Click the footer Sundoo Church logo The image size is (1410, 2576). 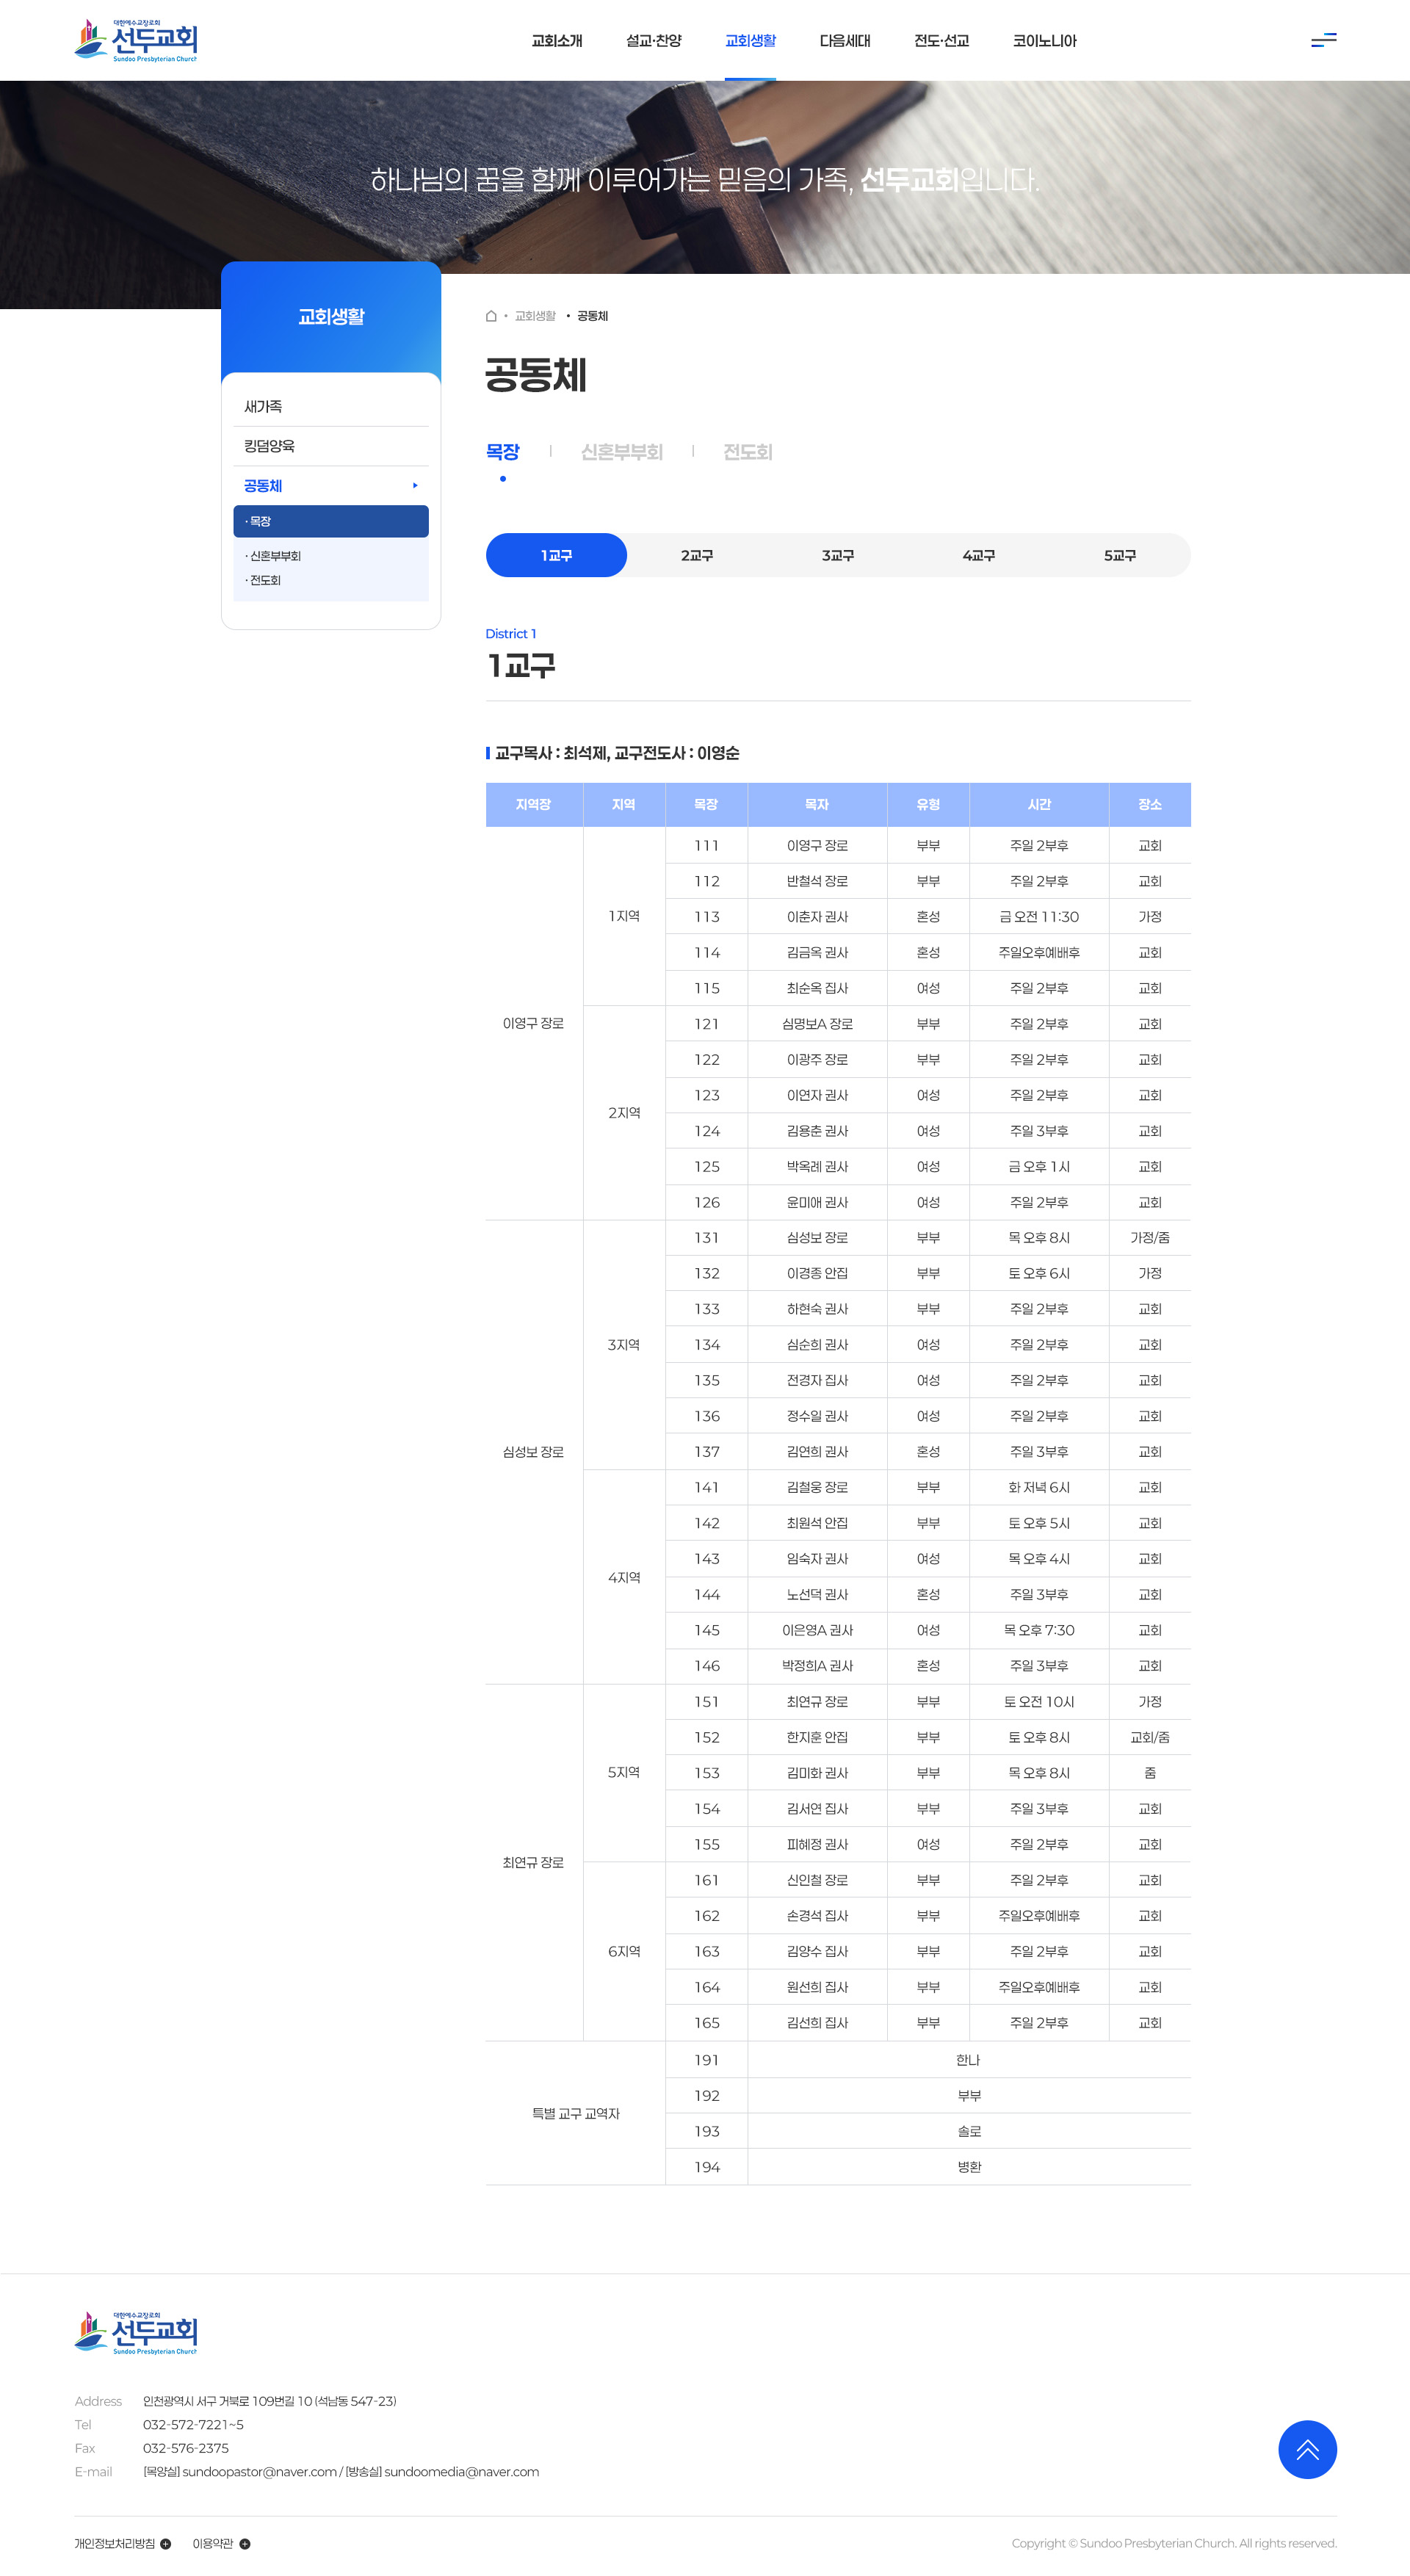[136, 2332]
